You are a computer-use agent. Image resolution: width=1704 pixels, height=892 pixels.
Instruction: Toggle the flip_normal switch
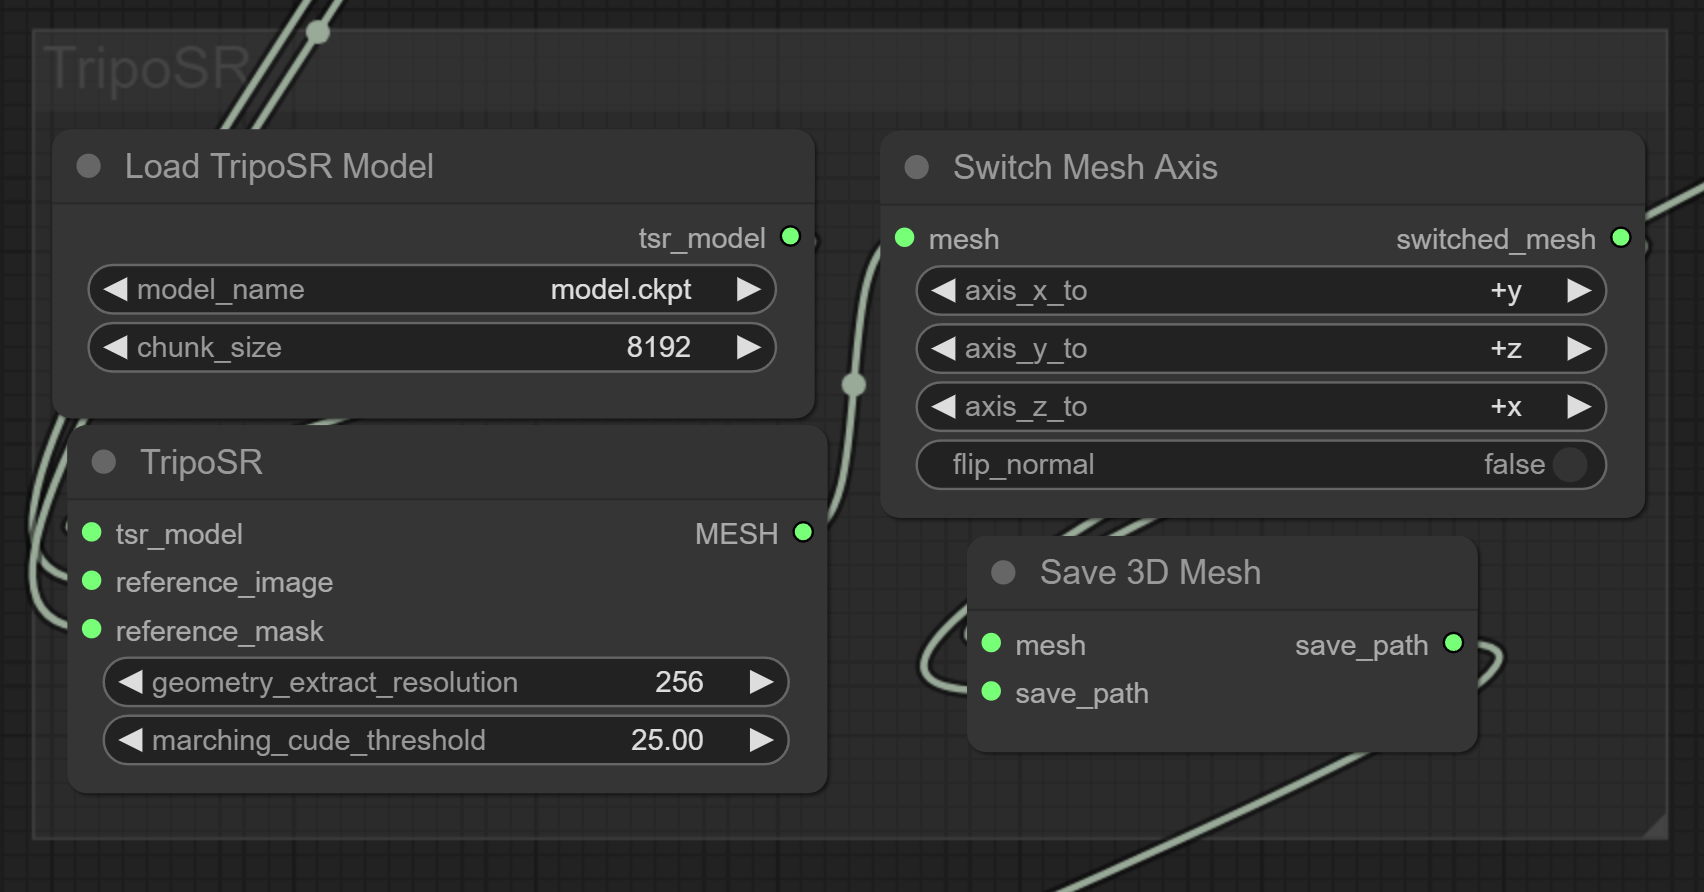coord(1570,464)
